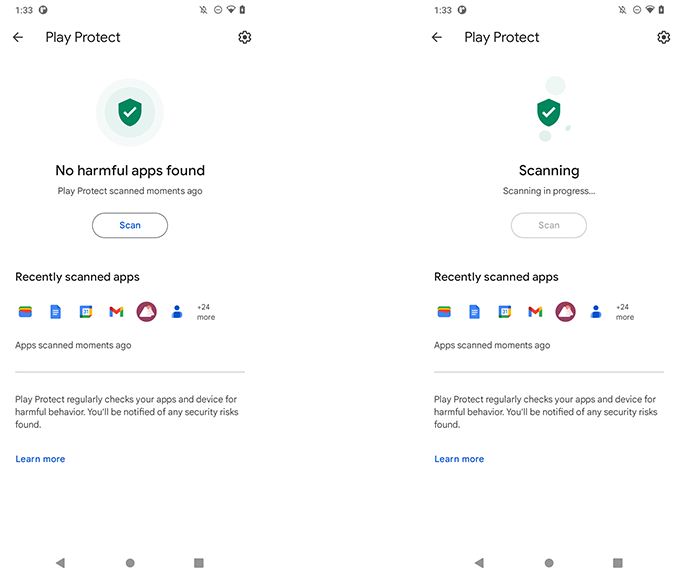The height and width of the screenshot is (578, 679).
Task: Tap Gmail icon on the Scanning screen
Action: (x=535, y=312)
